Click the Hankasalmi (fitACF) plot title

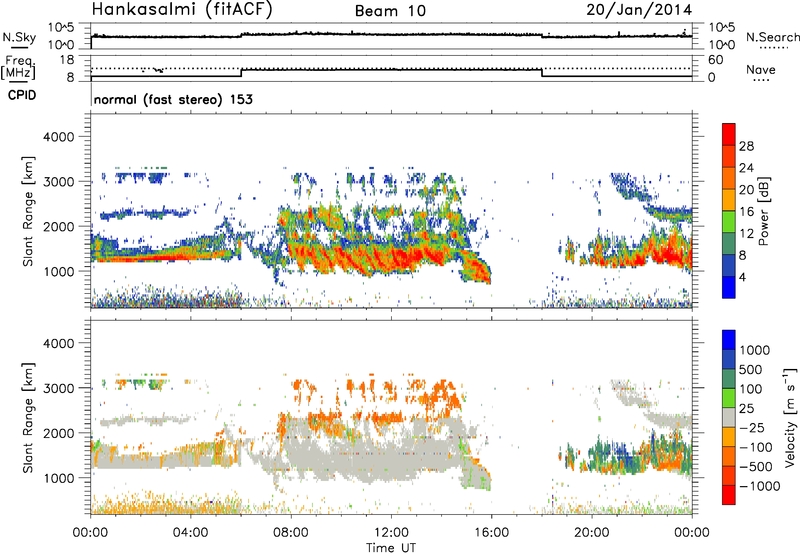pyautogui.click(x=182, y=9)
